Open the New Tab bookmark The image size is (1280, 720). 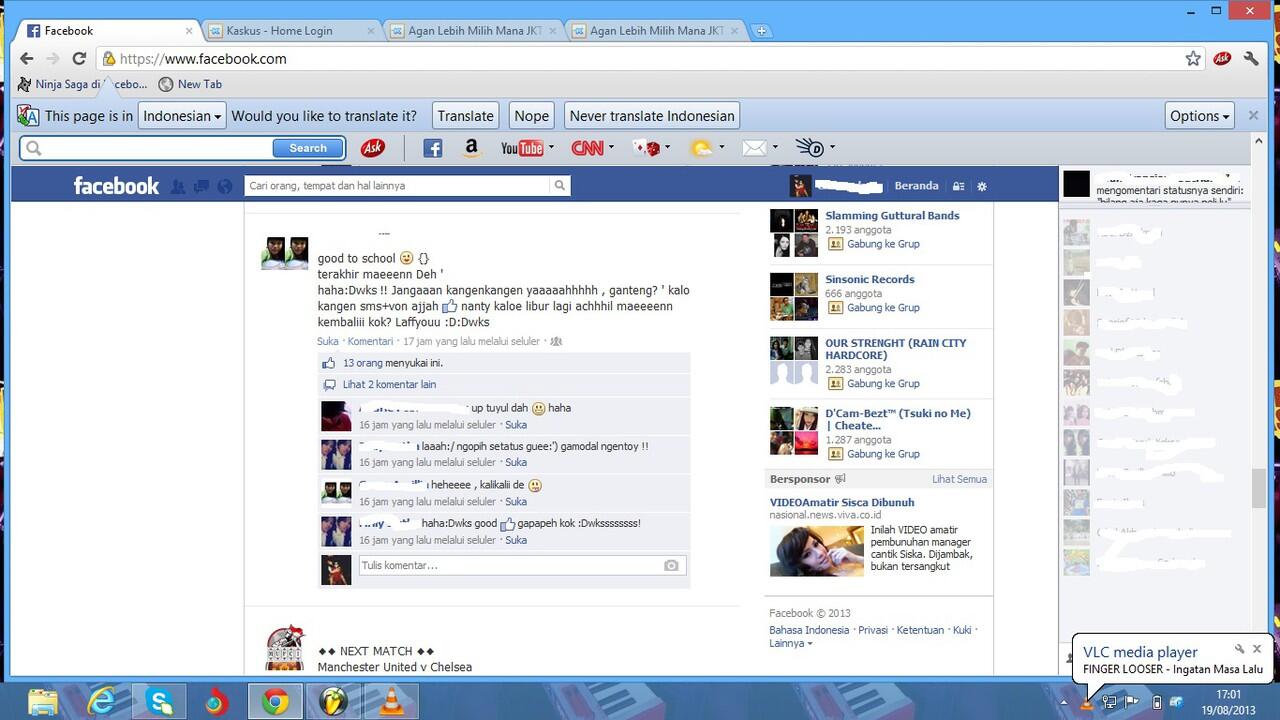click(190, 84)
